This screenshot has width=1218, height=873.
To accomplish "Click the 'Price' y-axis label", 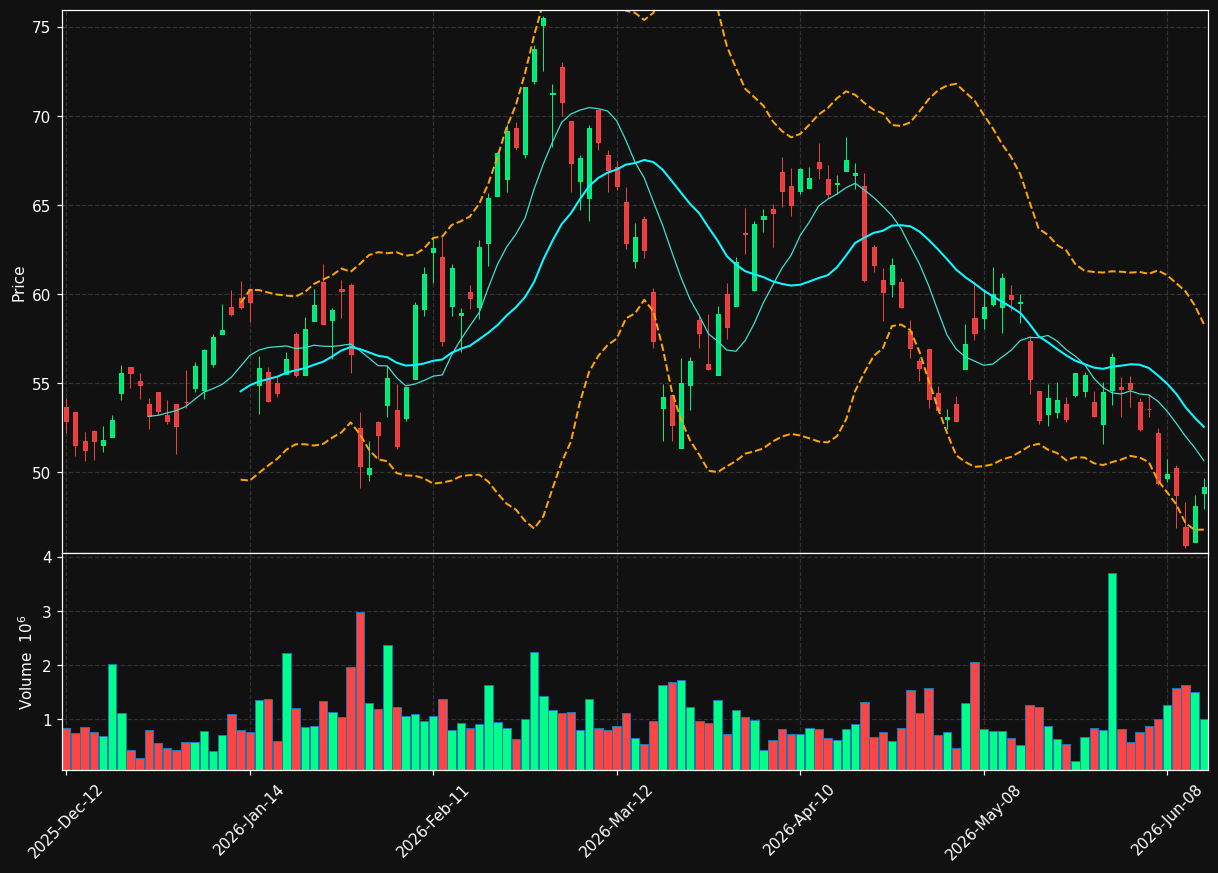I will [x=19, y=283].
